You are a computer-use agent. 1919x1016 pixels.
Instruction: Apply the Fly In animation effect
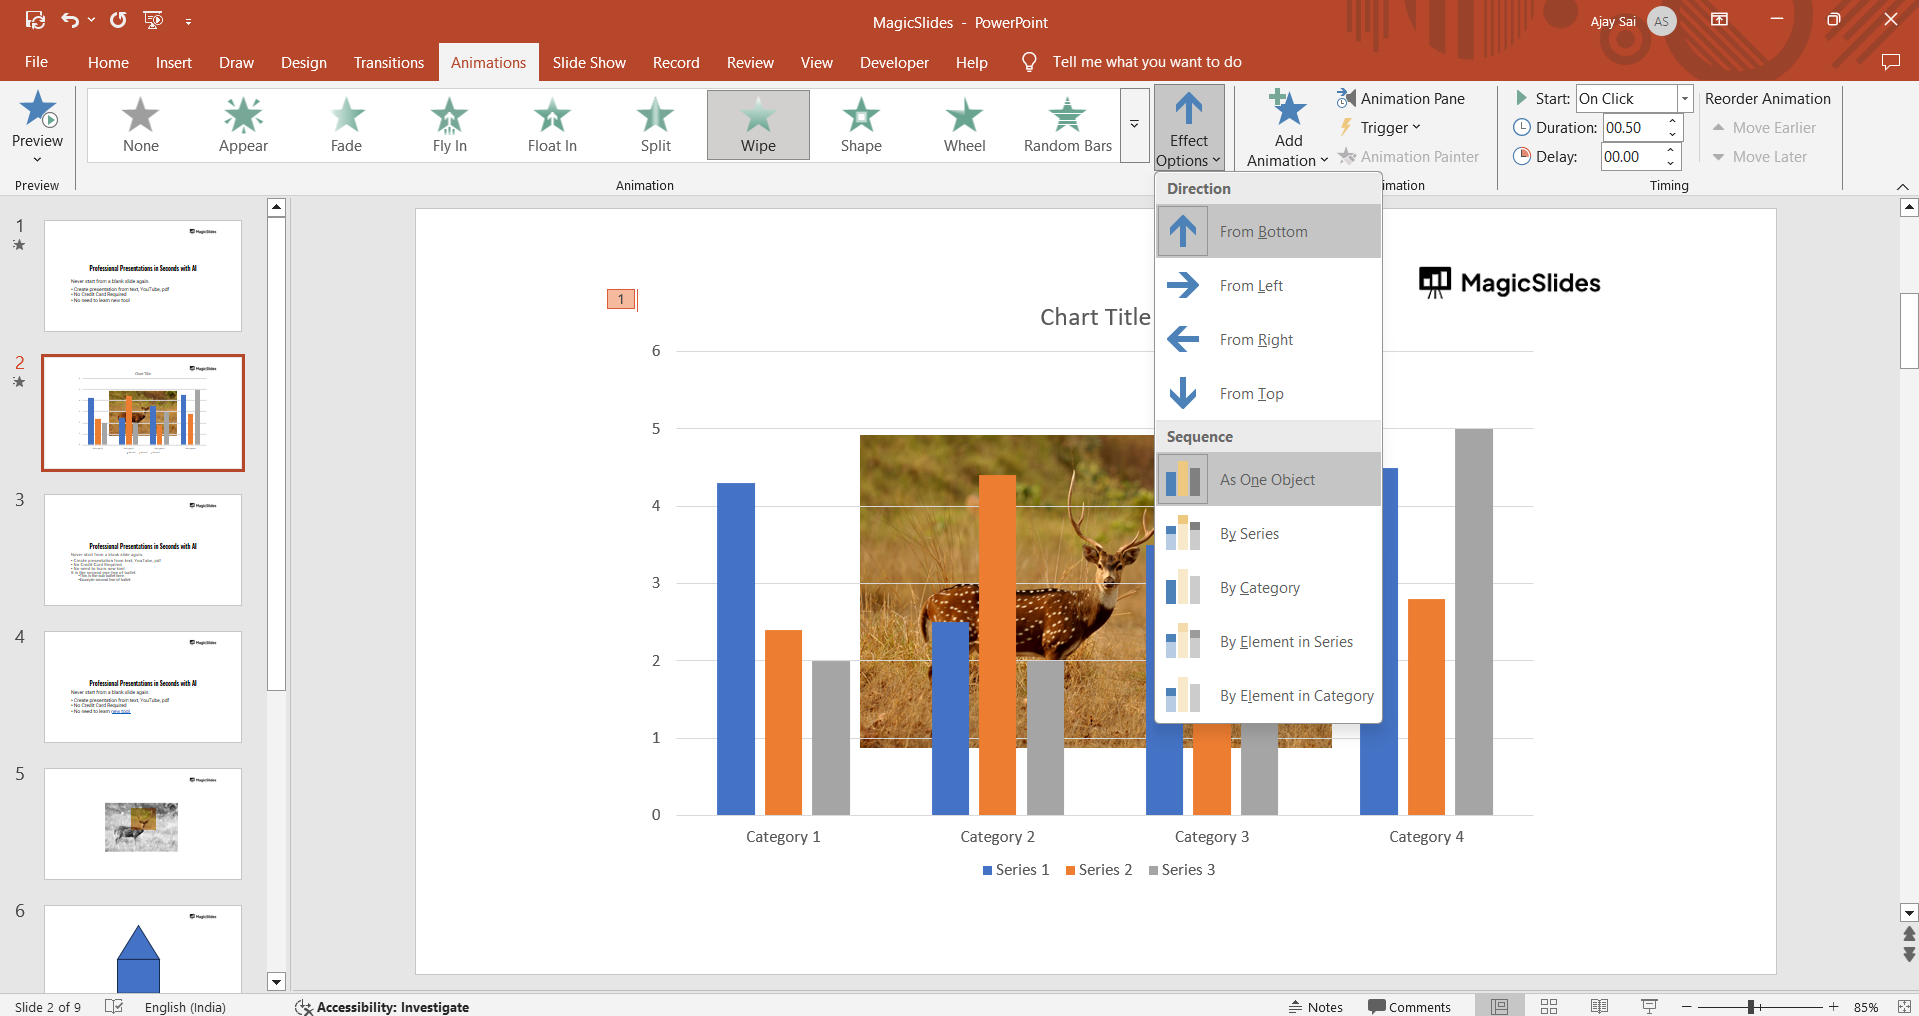[449, 125]
